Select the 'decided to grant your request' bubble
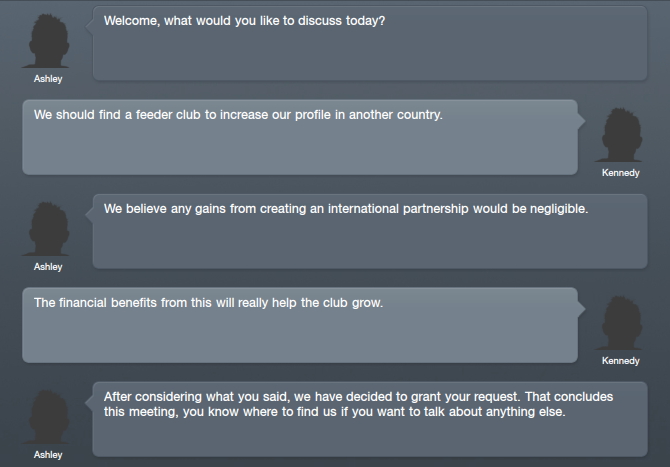This screenshot has height=467, width=670. click(370, 419)
